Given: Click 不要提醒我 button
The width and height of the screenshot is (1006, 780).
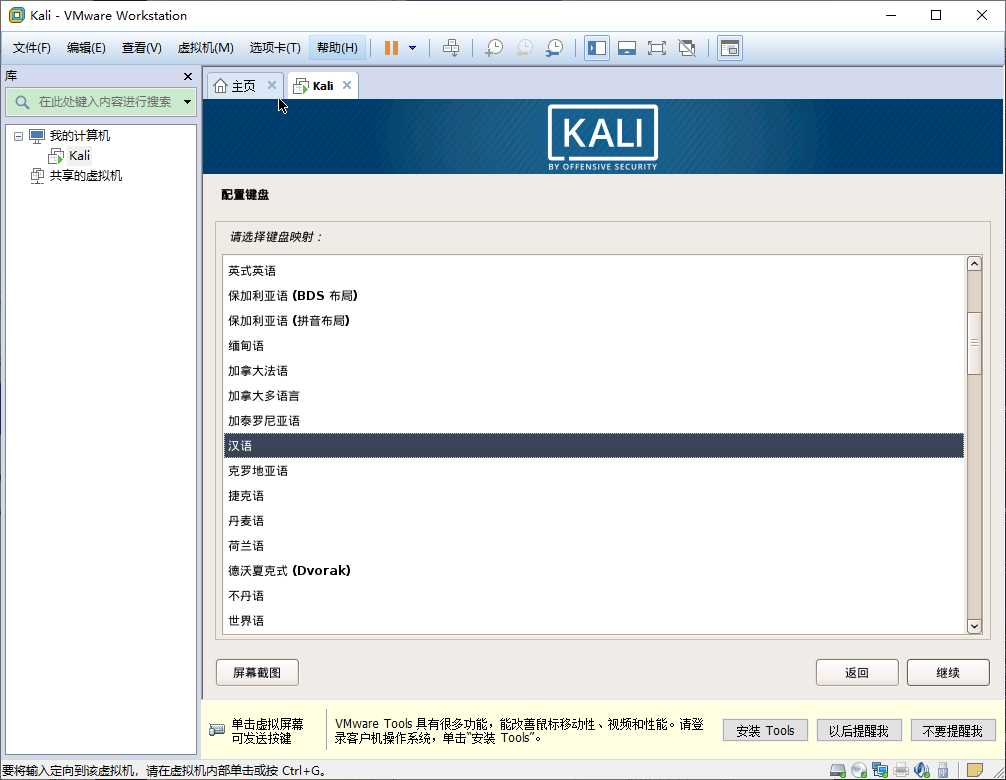Looking at the screenshot, I should pyautogui.click(x=953, y=731).
